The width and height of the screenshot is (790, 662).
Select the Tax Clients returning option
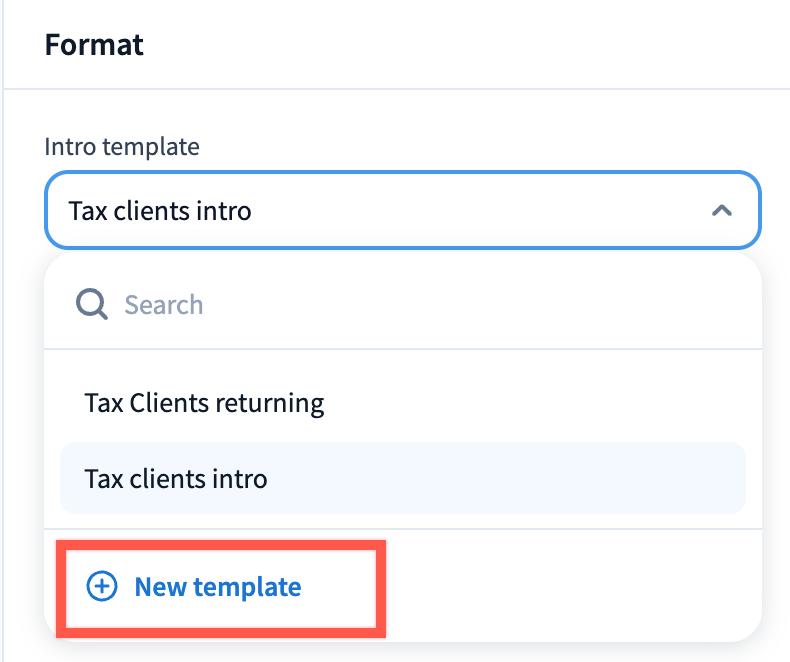pos(204,403)
